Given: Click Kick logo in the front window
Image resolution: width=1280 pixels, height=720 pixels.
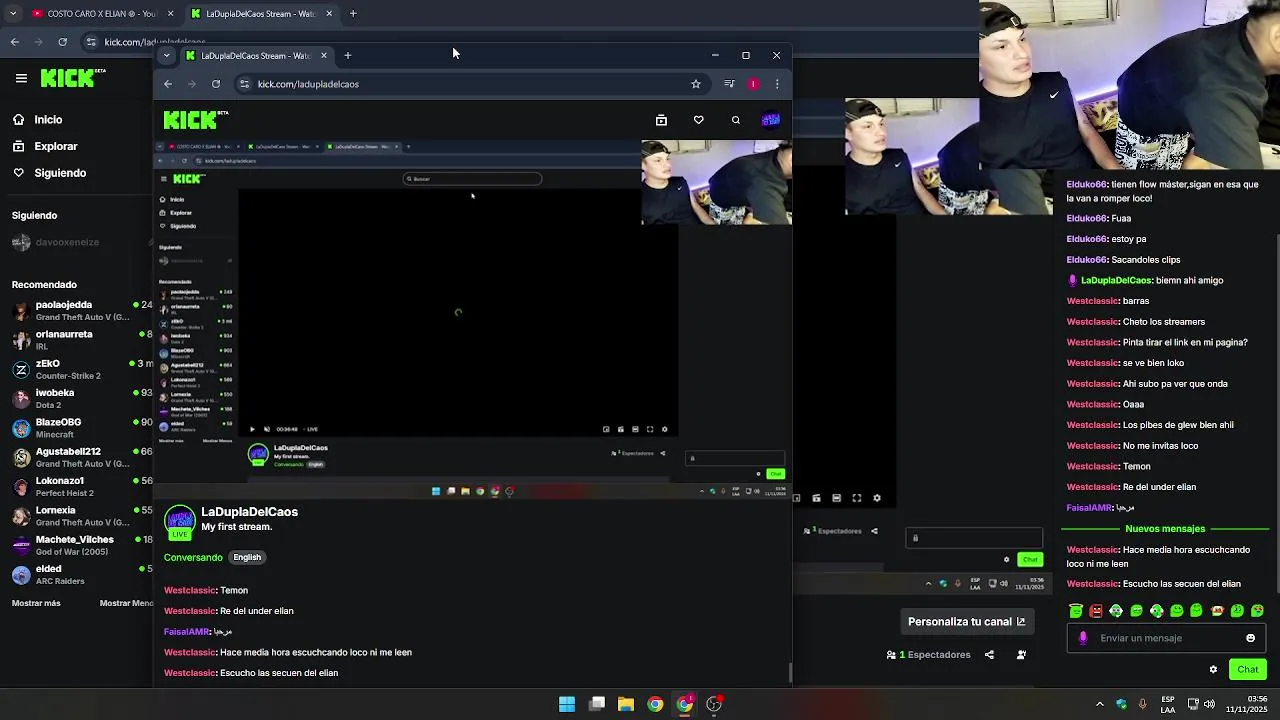Looking at the screenshot, I should [x=196, y=120].
